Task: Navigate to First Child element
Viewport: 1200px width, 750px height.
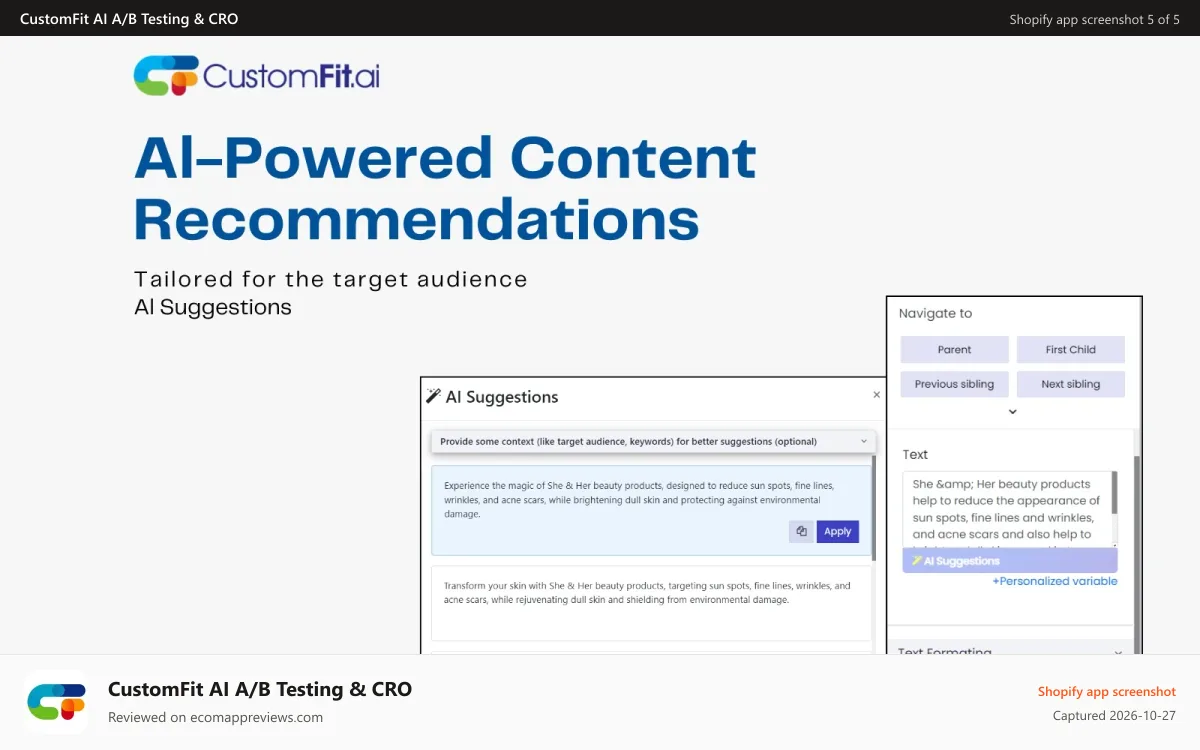Action: point(1071,350)
